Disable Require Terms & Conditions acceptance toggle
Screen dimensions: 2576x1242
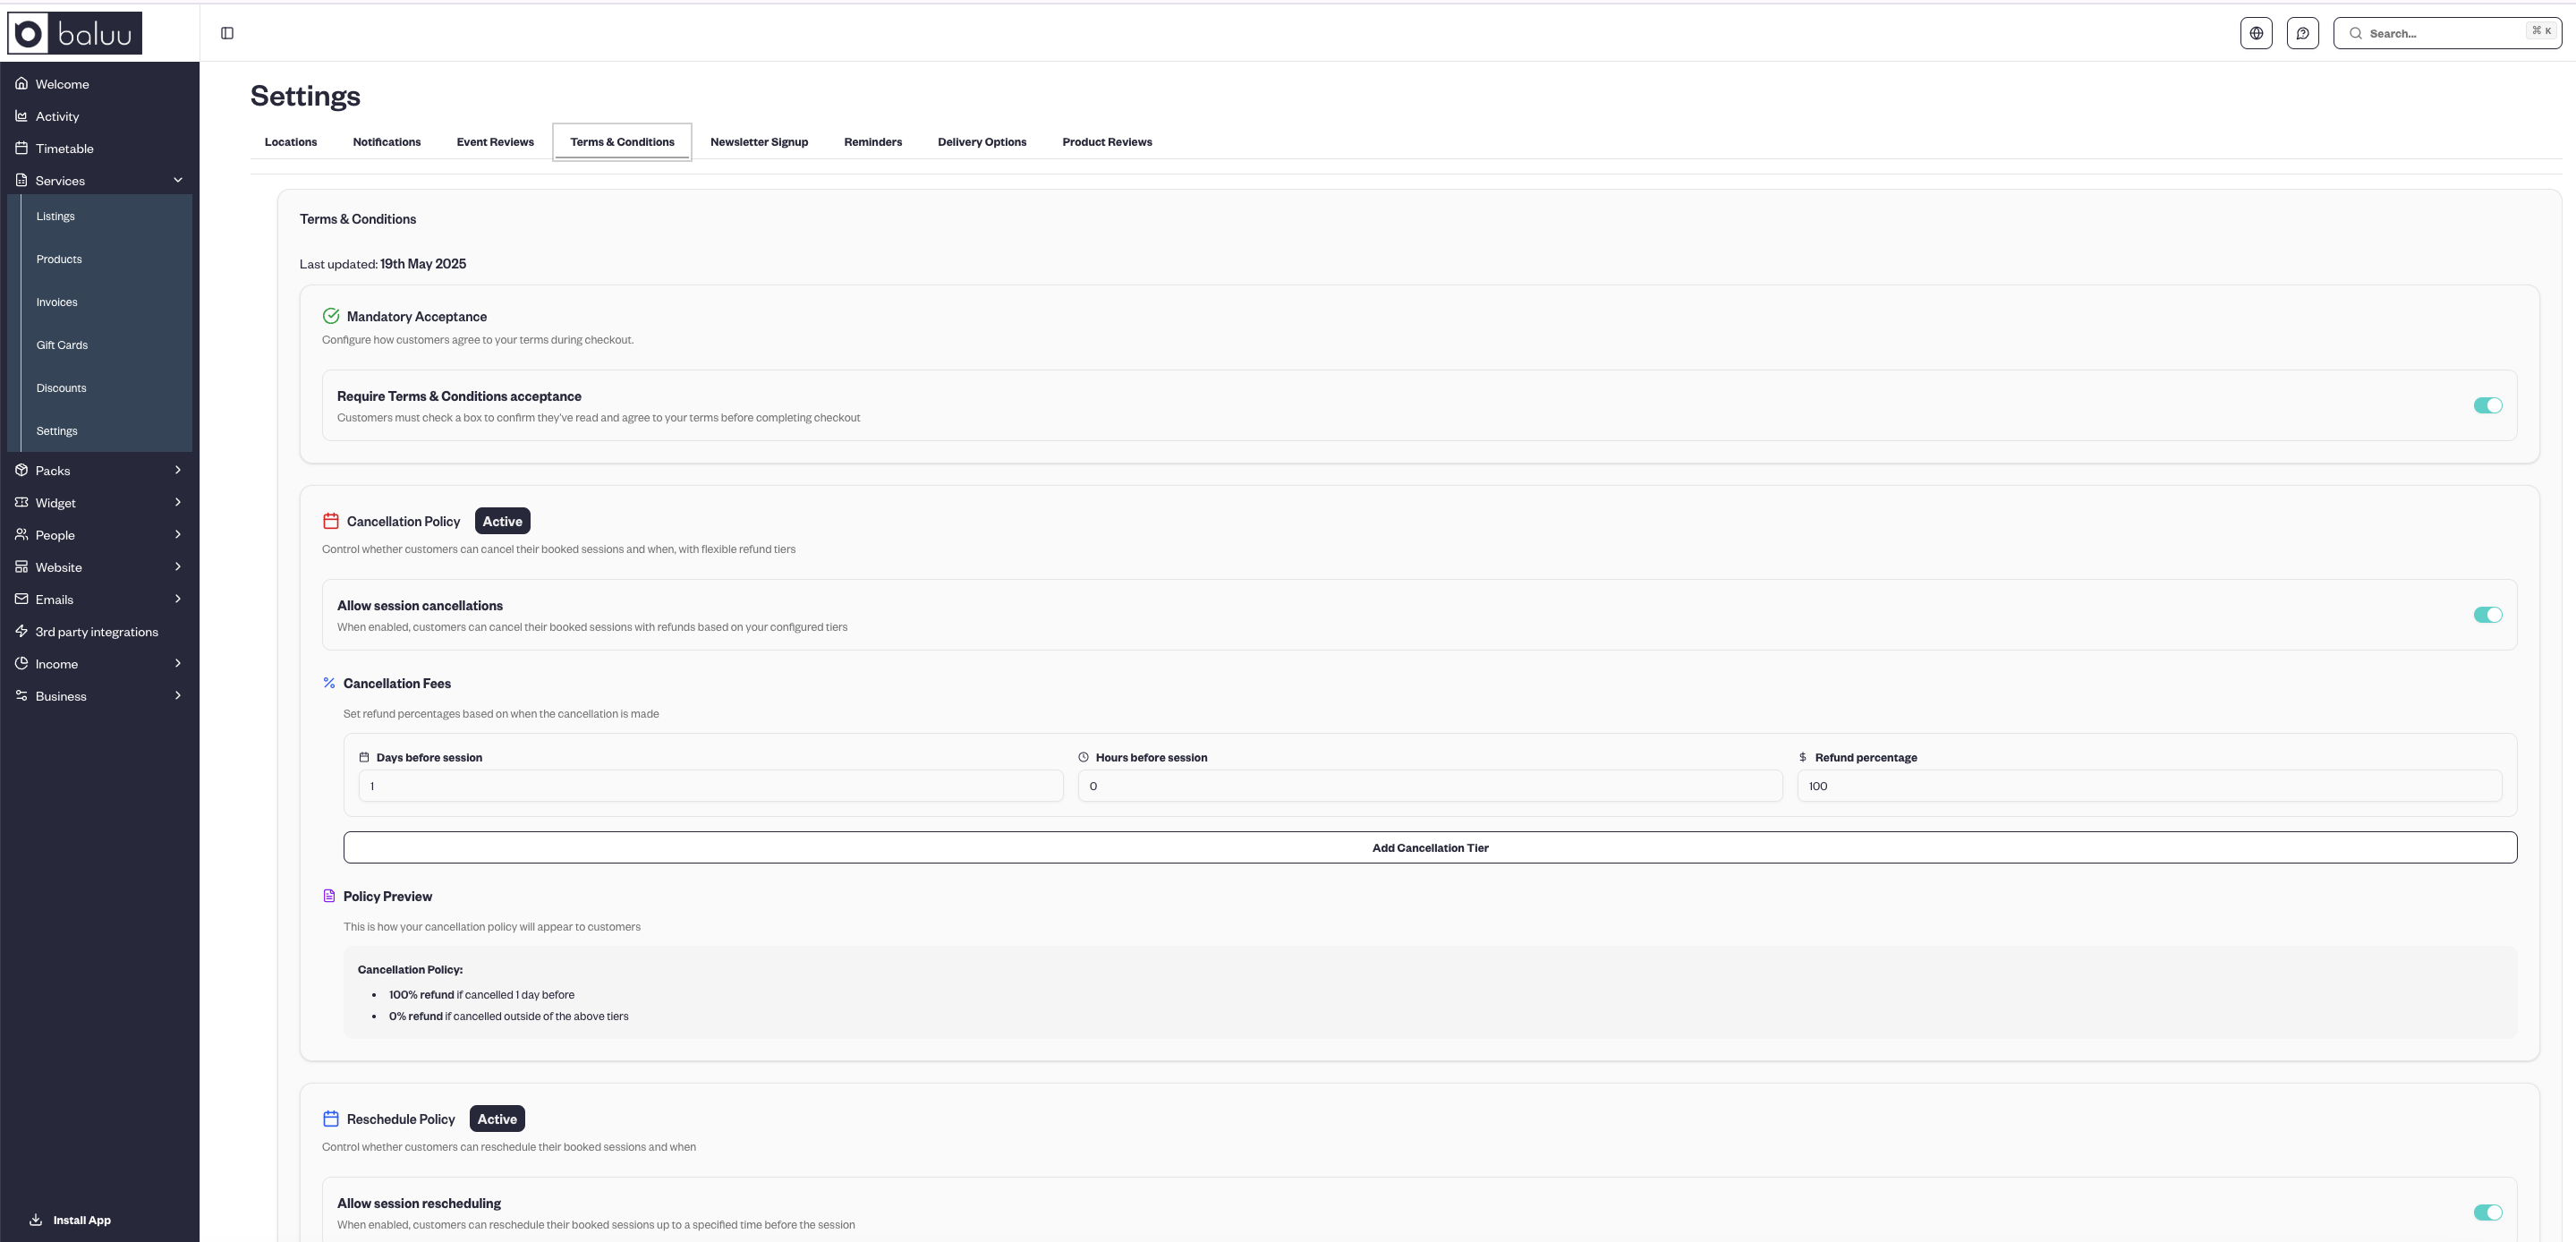click(2487, 405)
